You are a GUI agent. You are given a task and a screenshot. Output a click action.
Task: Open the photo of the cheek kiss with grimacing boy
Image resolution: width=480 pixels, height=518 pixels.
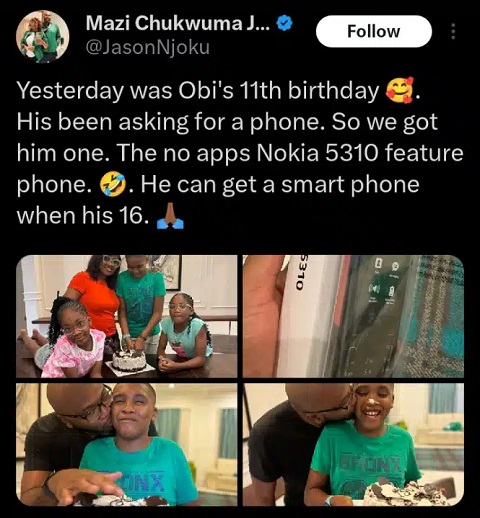click(x=127, y=444)
